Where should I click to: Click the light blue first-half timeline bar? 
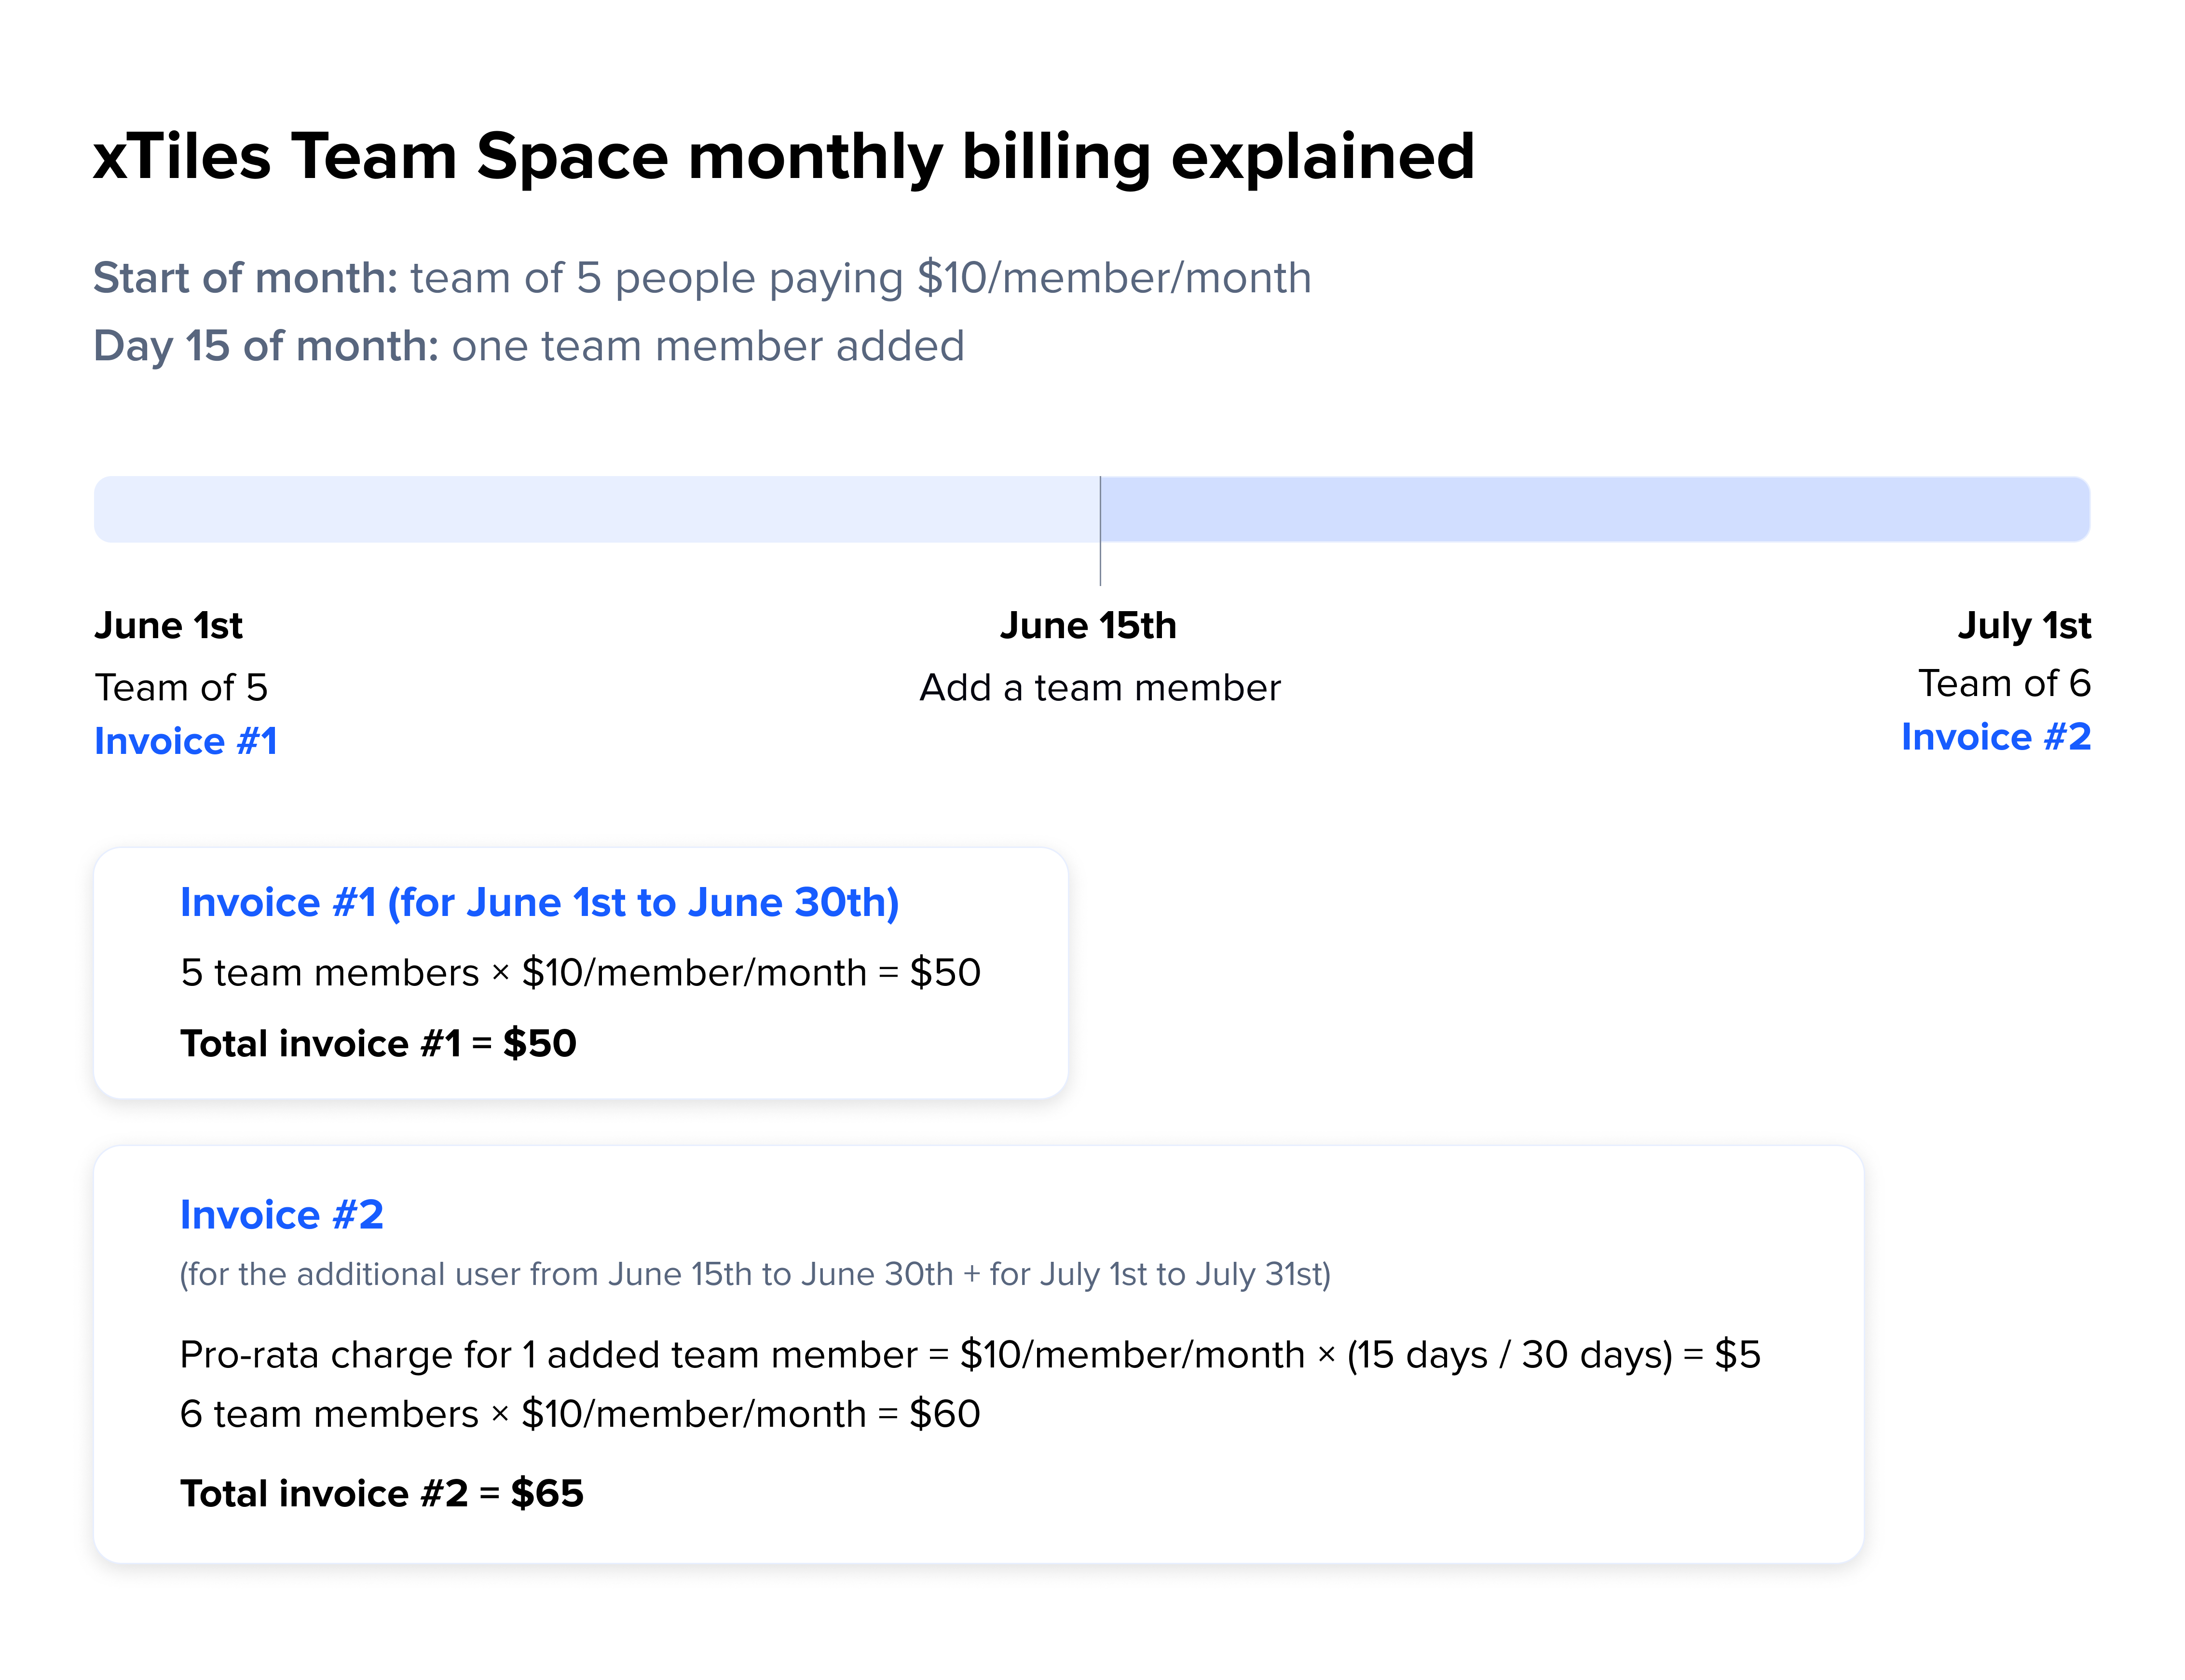[597, 509]
